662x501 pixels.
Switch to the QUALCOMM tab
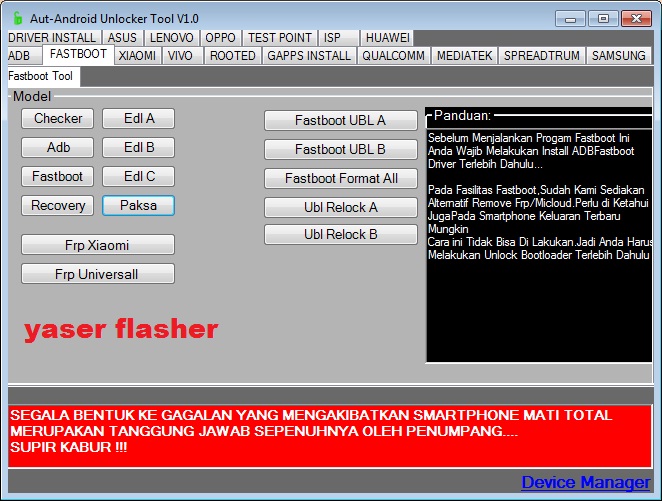tap(393, 55)
